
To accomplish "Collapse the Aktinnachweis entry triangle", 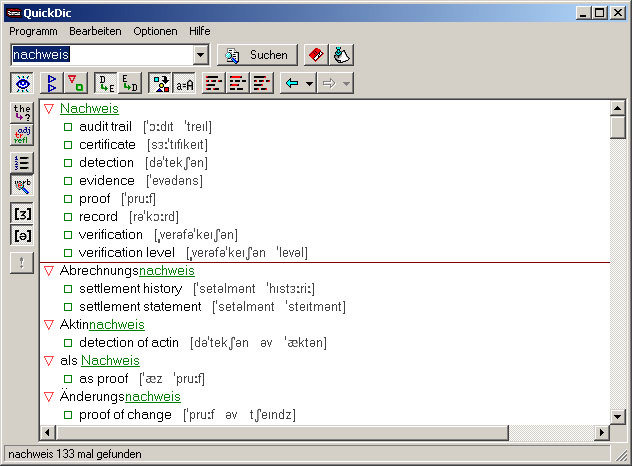I will [x=49, y=325].
